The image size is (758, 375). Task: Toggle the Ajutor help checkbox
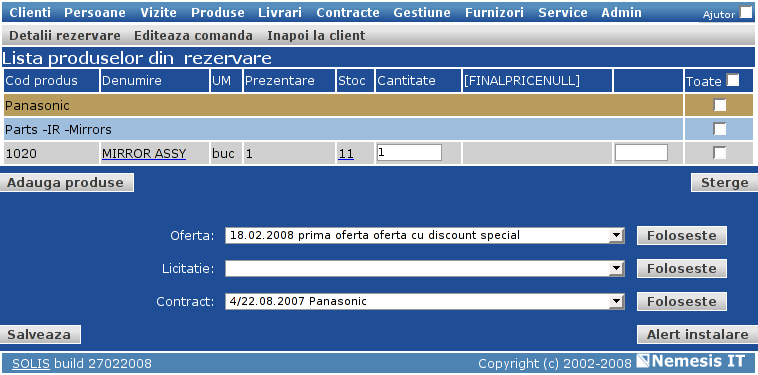coord(746,13)
